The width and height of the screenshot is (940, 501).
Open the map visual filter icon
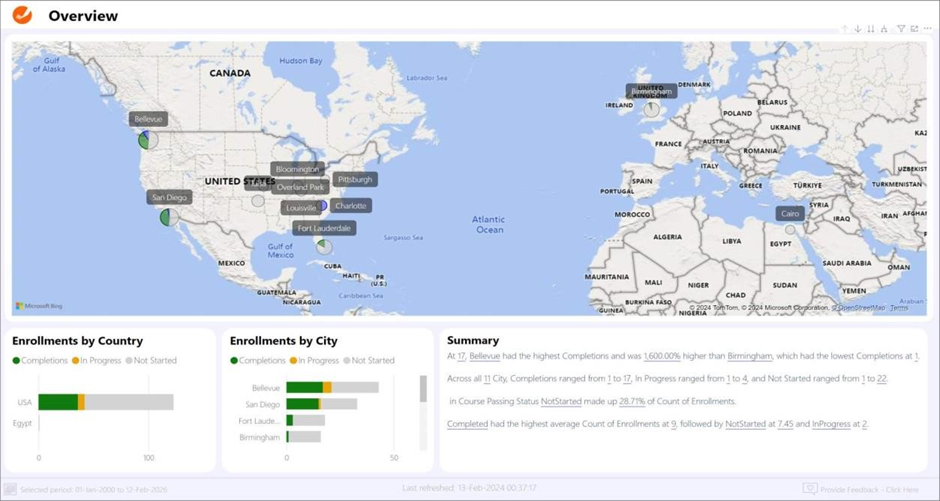pos(901,29)
